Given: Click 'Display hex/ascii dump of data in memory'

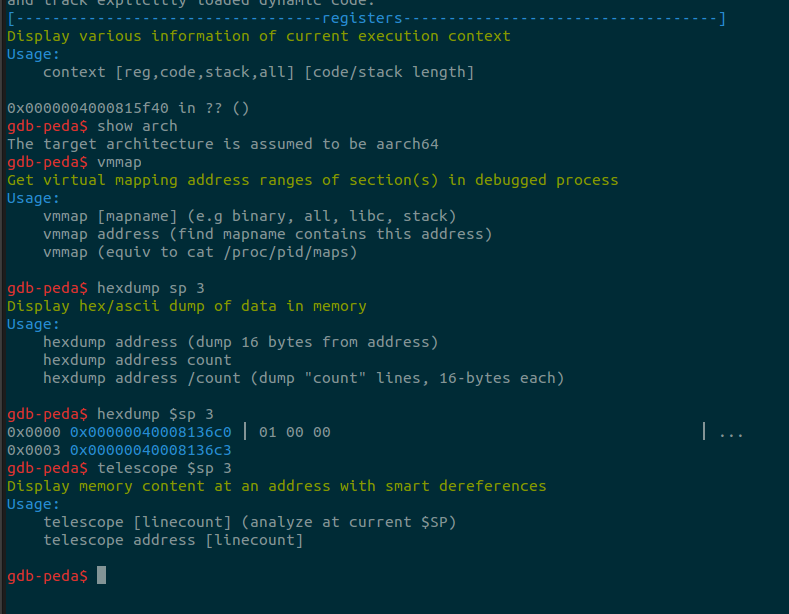Looking at the screenshot, I should pyautogui.click(x=186, y=306).
